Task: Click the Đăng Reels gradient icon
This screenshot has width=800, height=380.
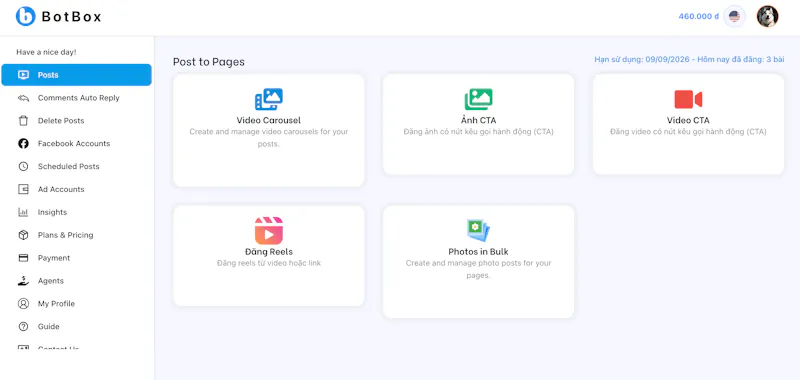Action: click(x=269, y=231)
